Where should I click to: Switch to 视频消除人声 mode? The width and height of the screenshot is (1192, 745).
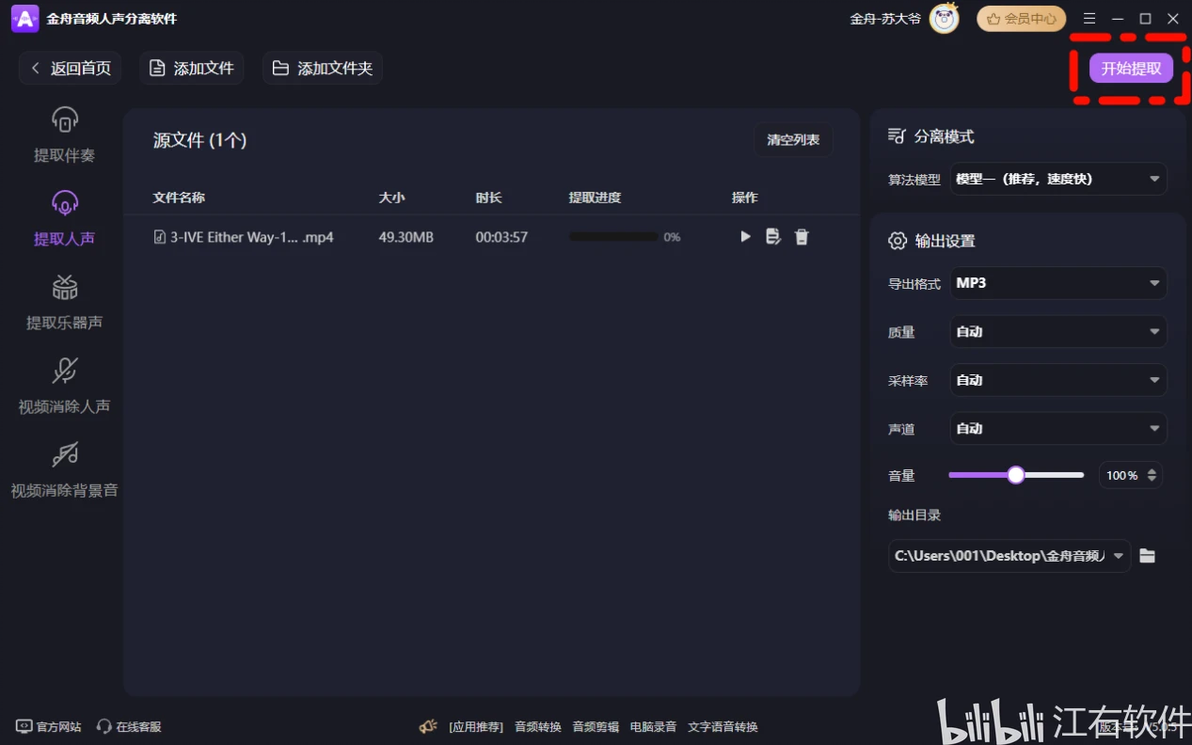[65, 385]
